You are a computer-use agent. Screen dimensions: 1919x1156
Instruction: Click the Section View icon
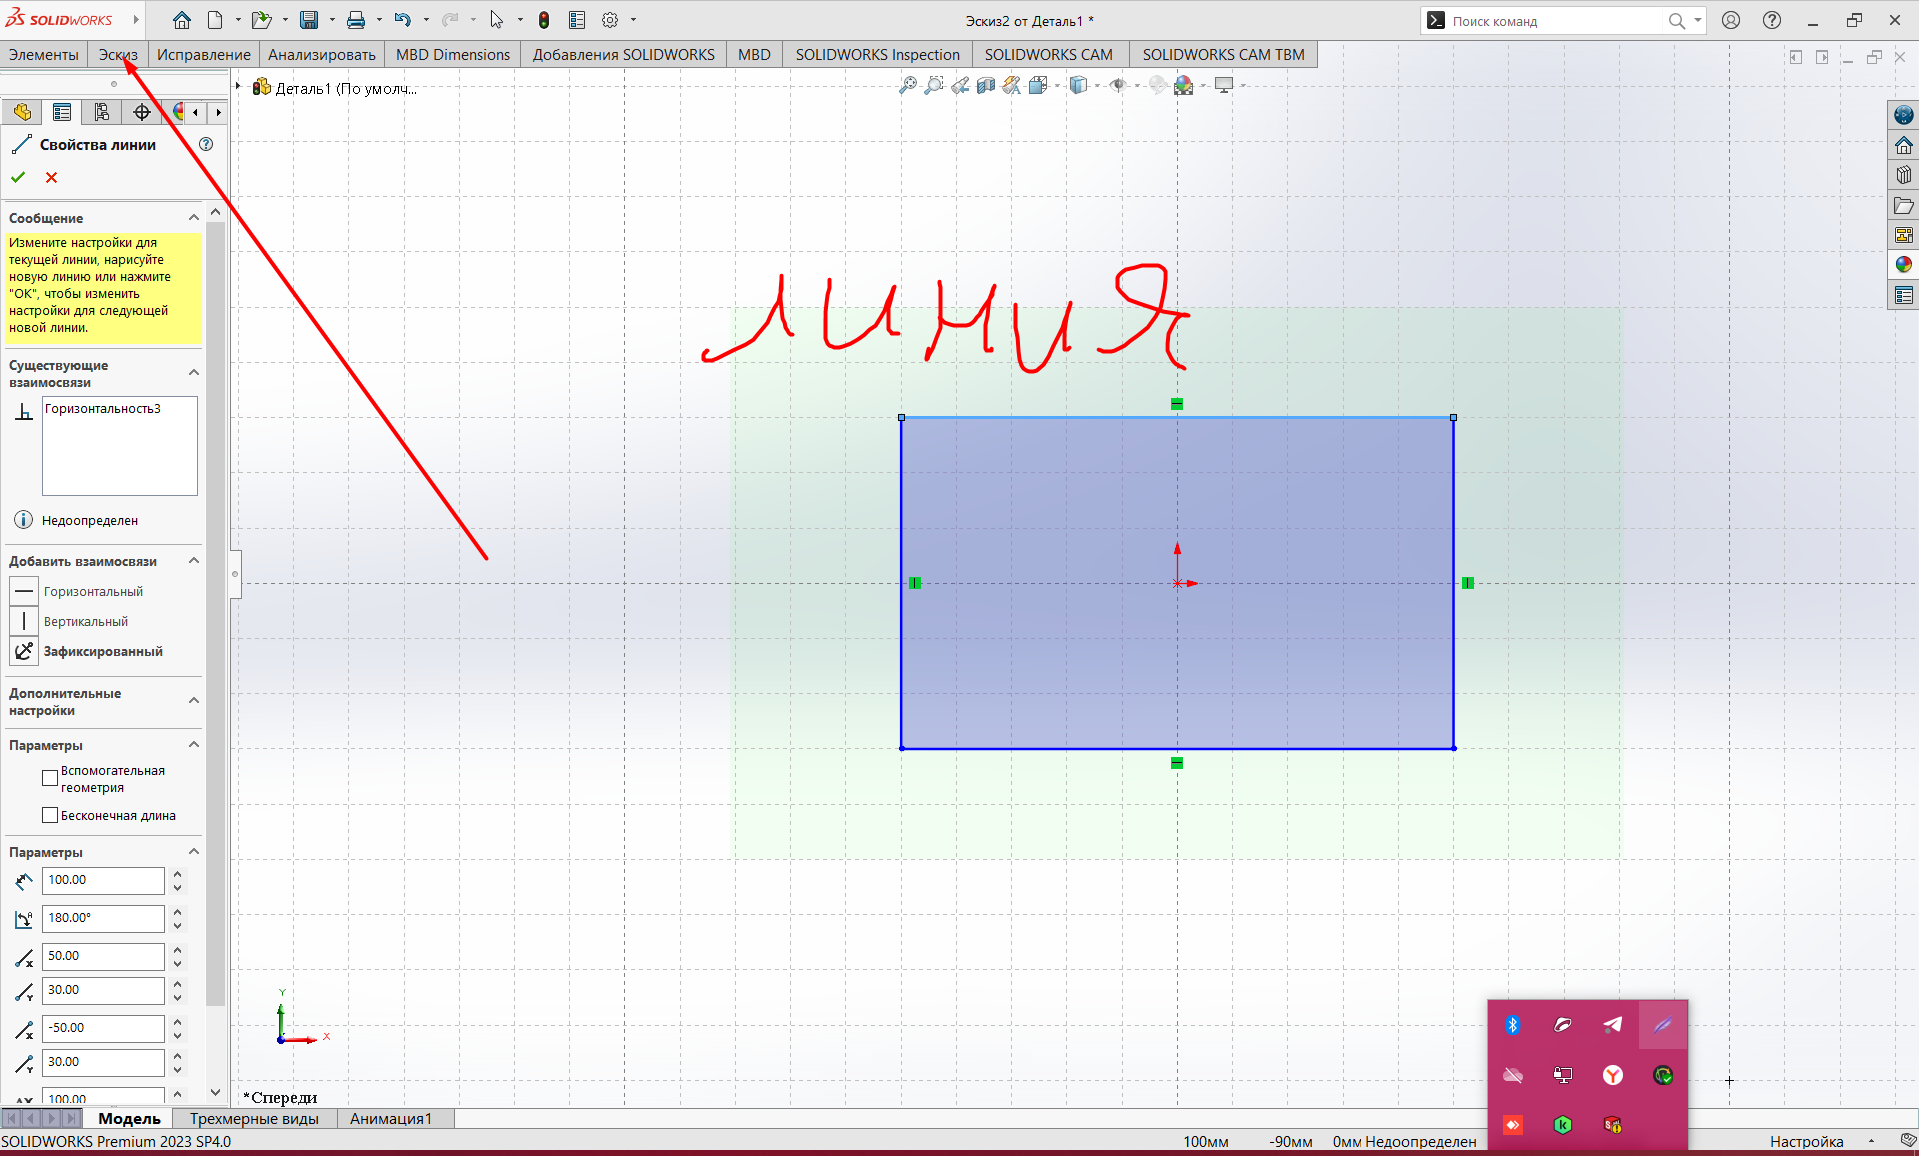tap(986, 86)
